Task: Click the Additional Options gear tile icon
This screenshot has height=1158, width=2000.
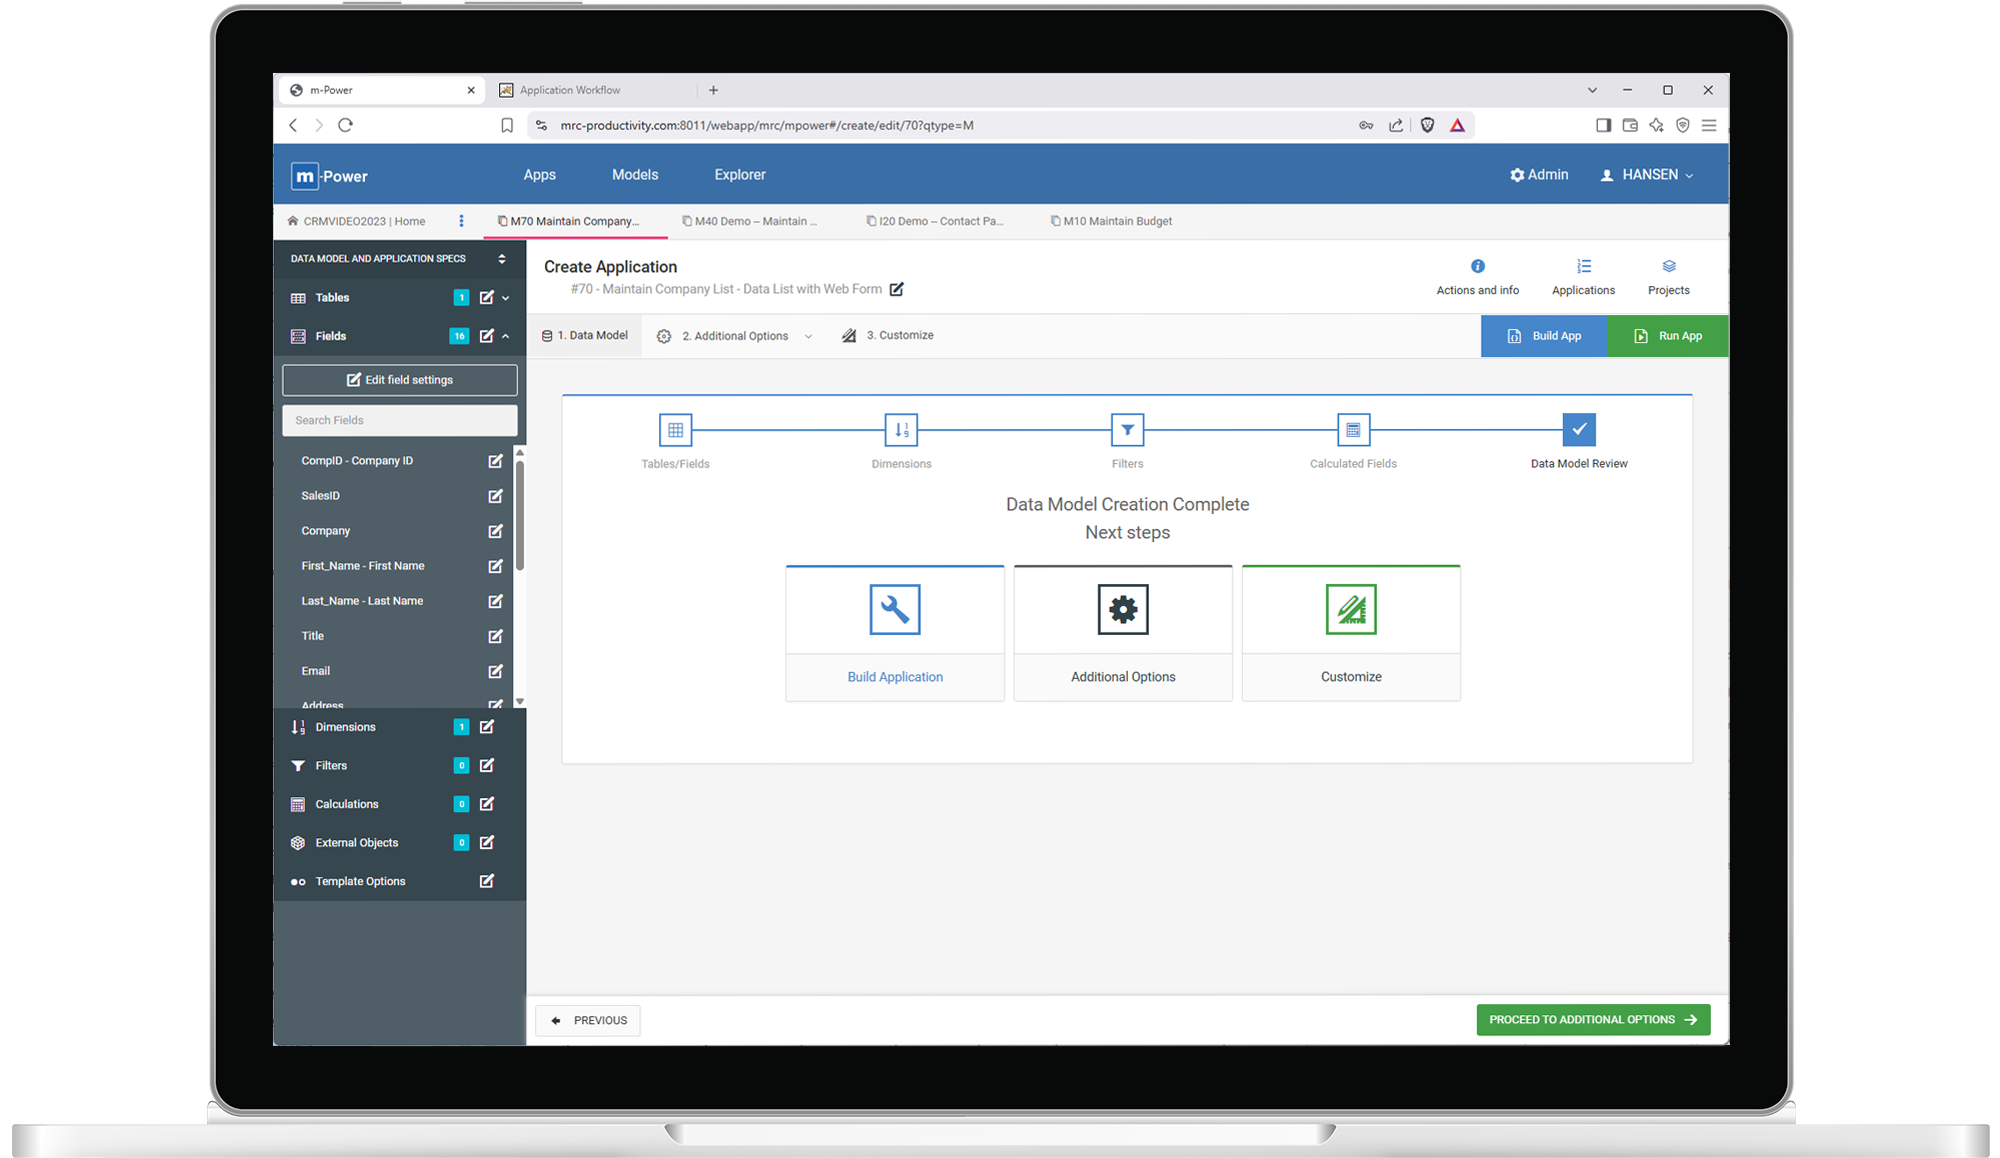Action: pyautogui.click(x=1122, y=609)
